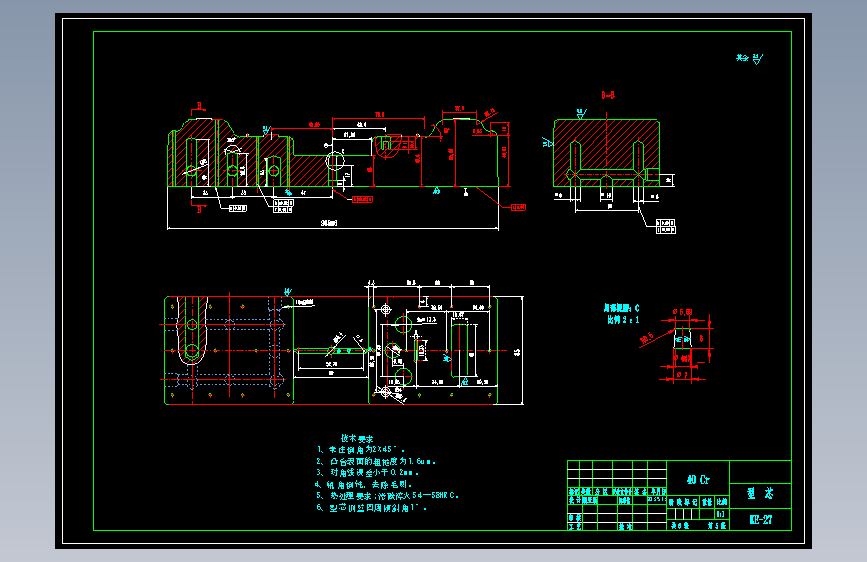The width and height of the screenshot is (867, 562).
Task: Click the "比例 2:1" scale label
Action: pos(623,320)
